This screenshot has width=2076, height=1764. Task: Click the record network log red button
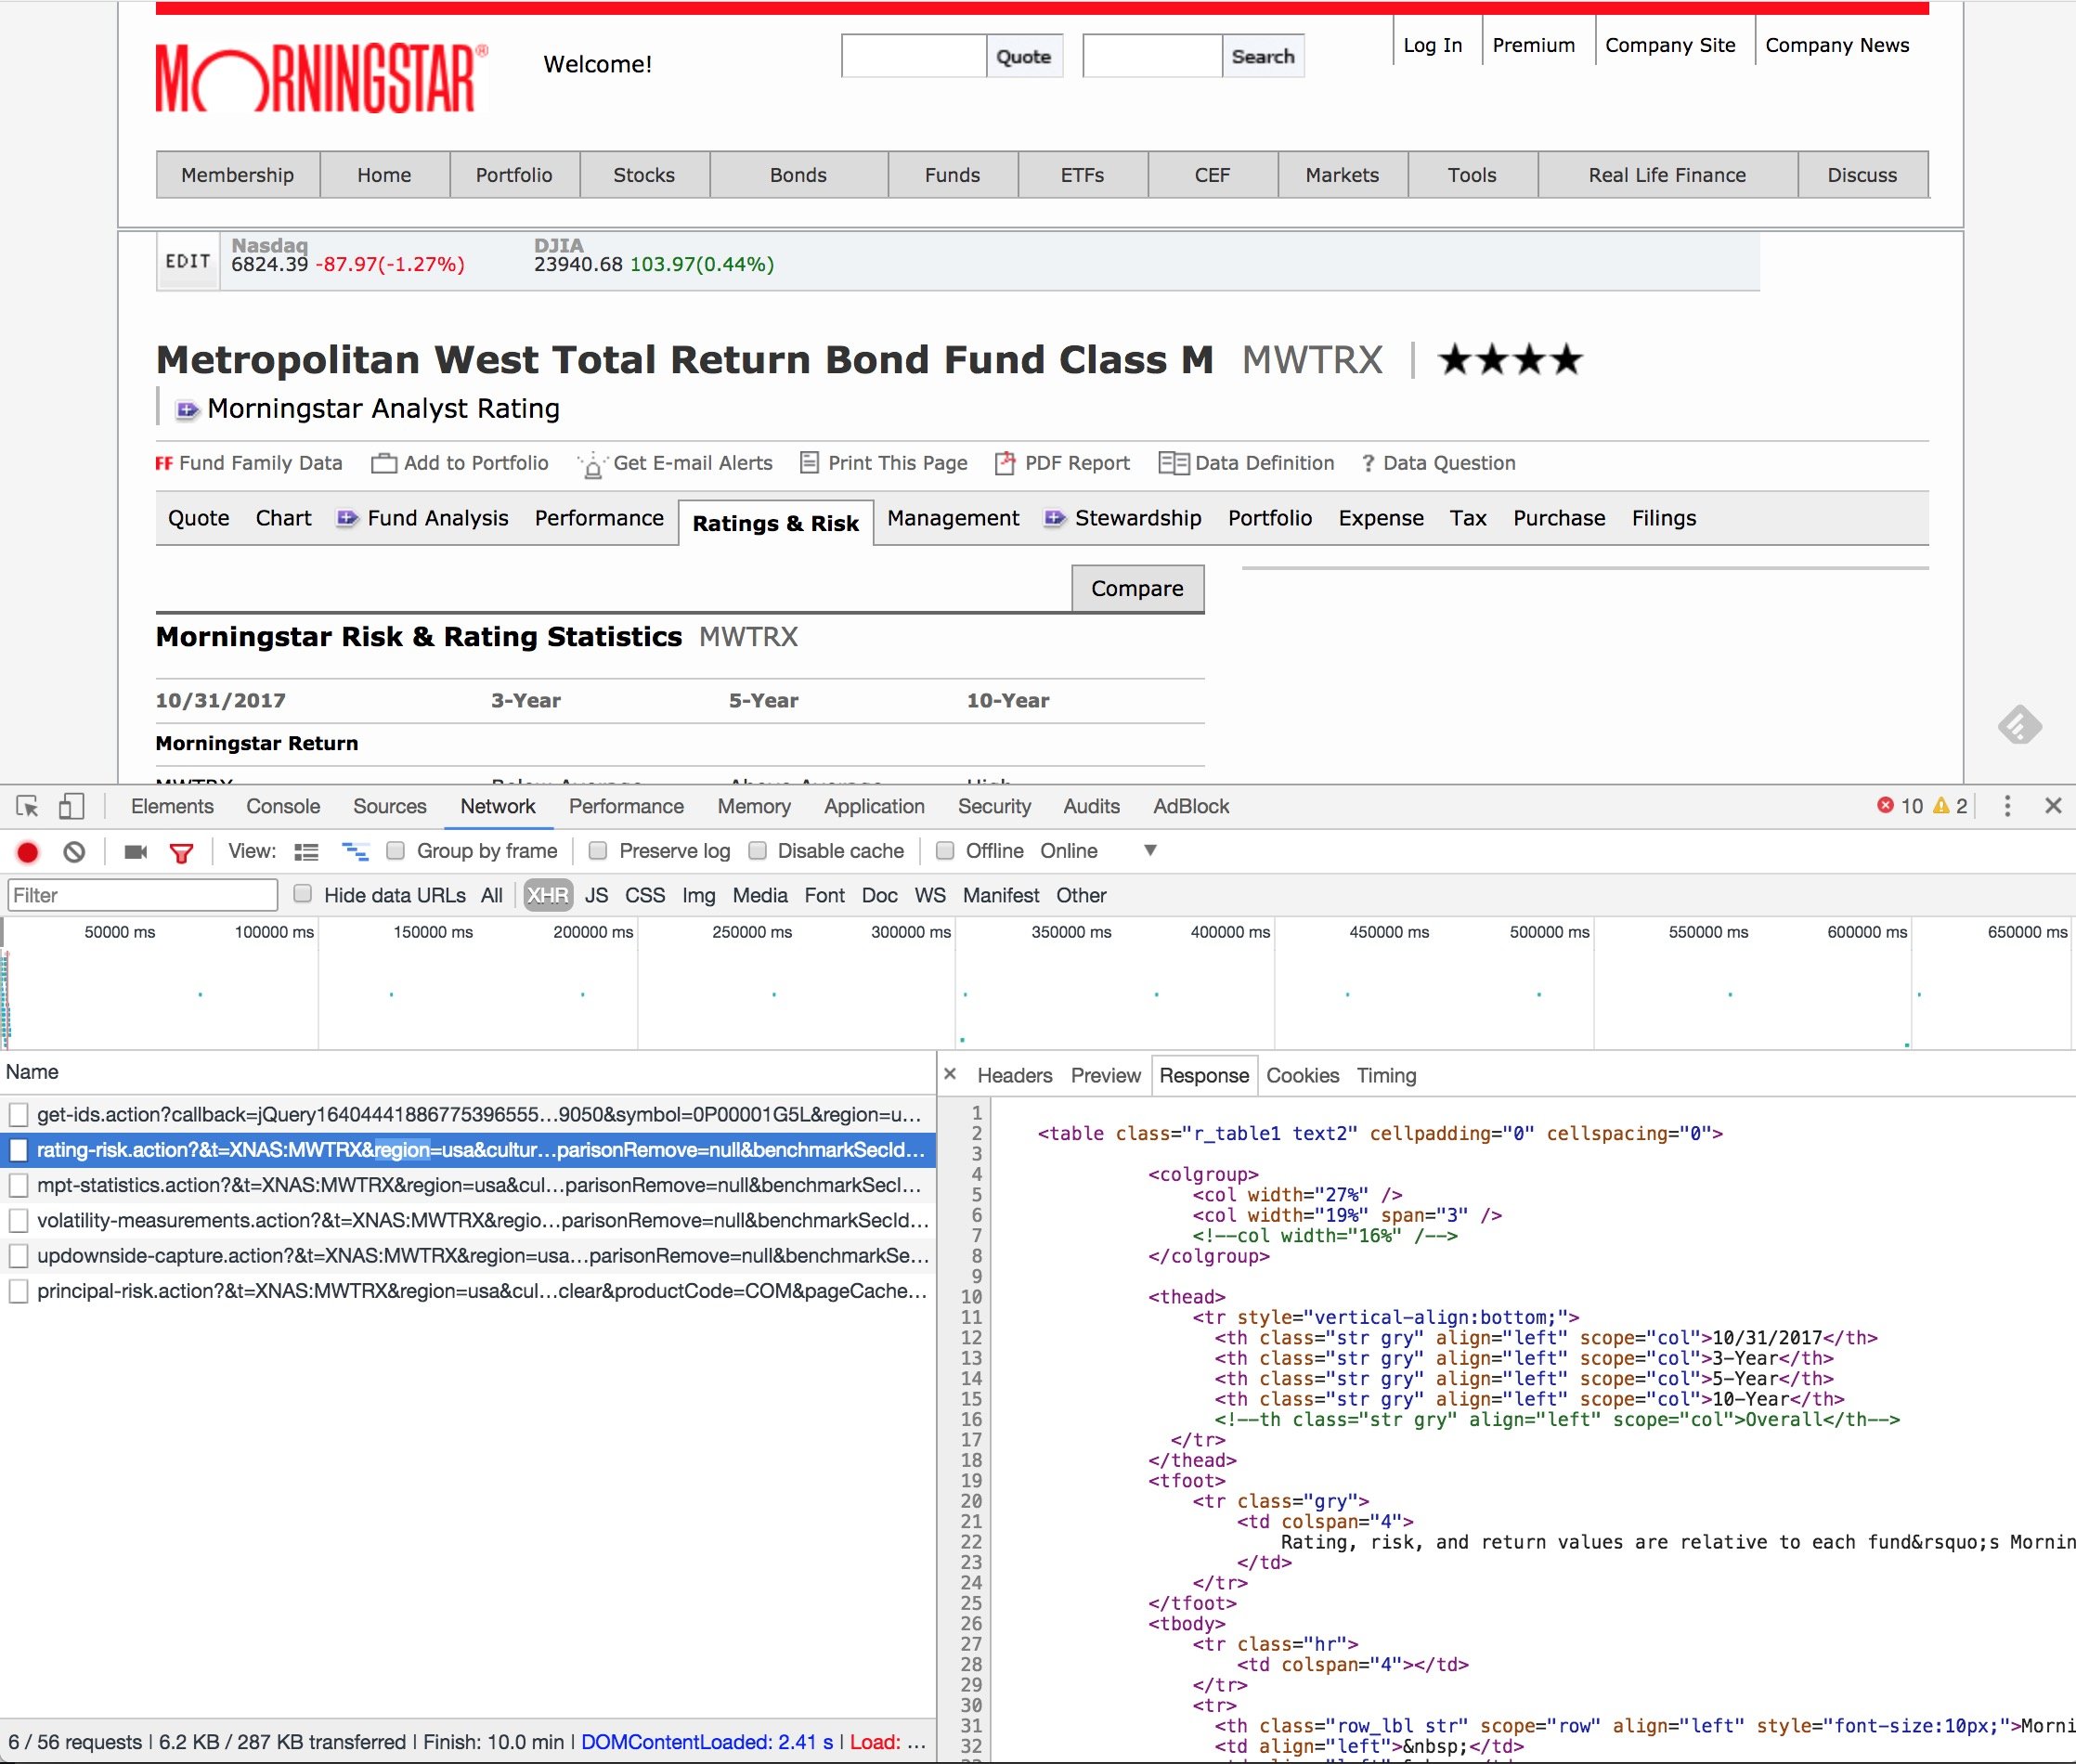pyautogui.click(x=28, y=852)
